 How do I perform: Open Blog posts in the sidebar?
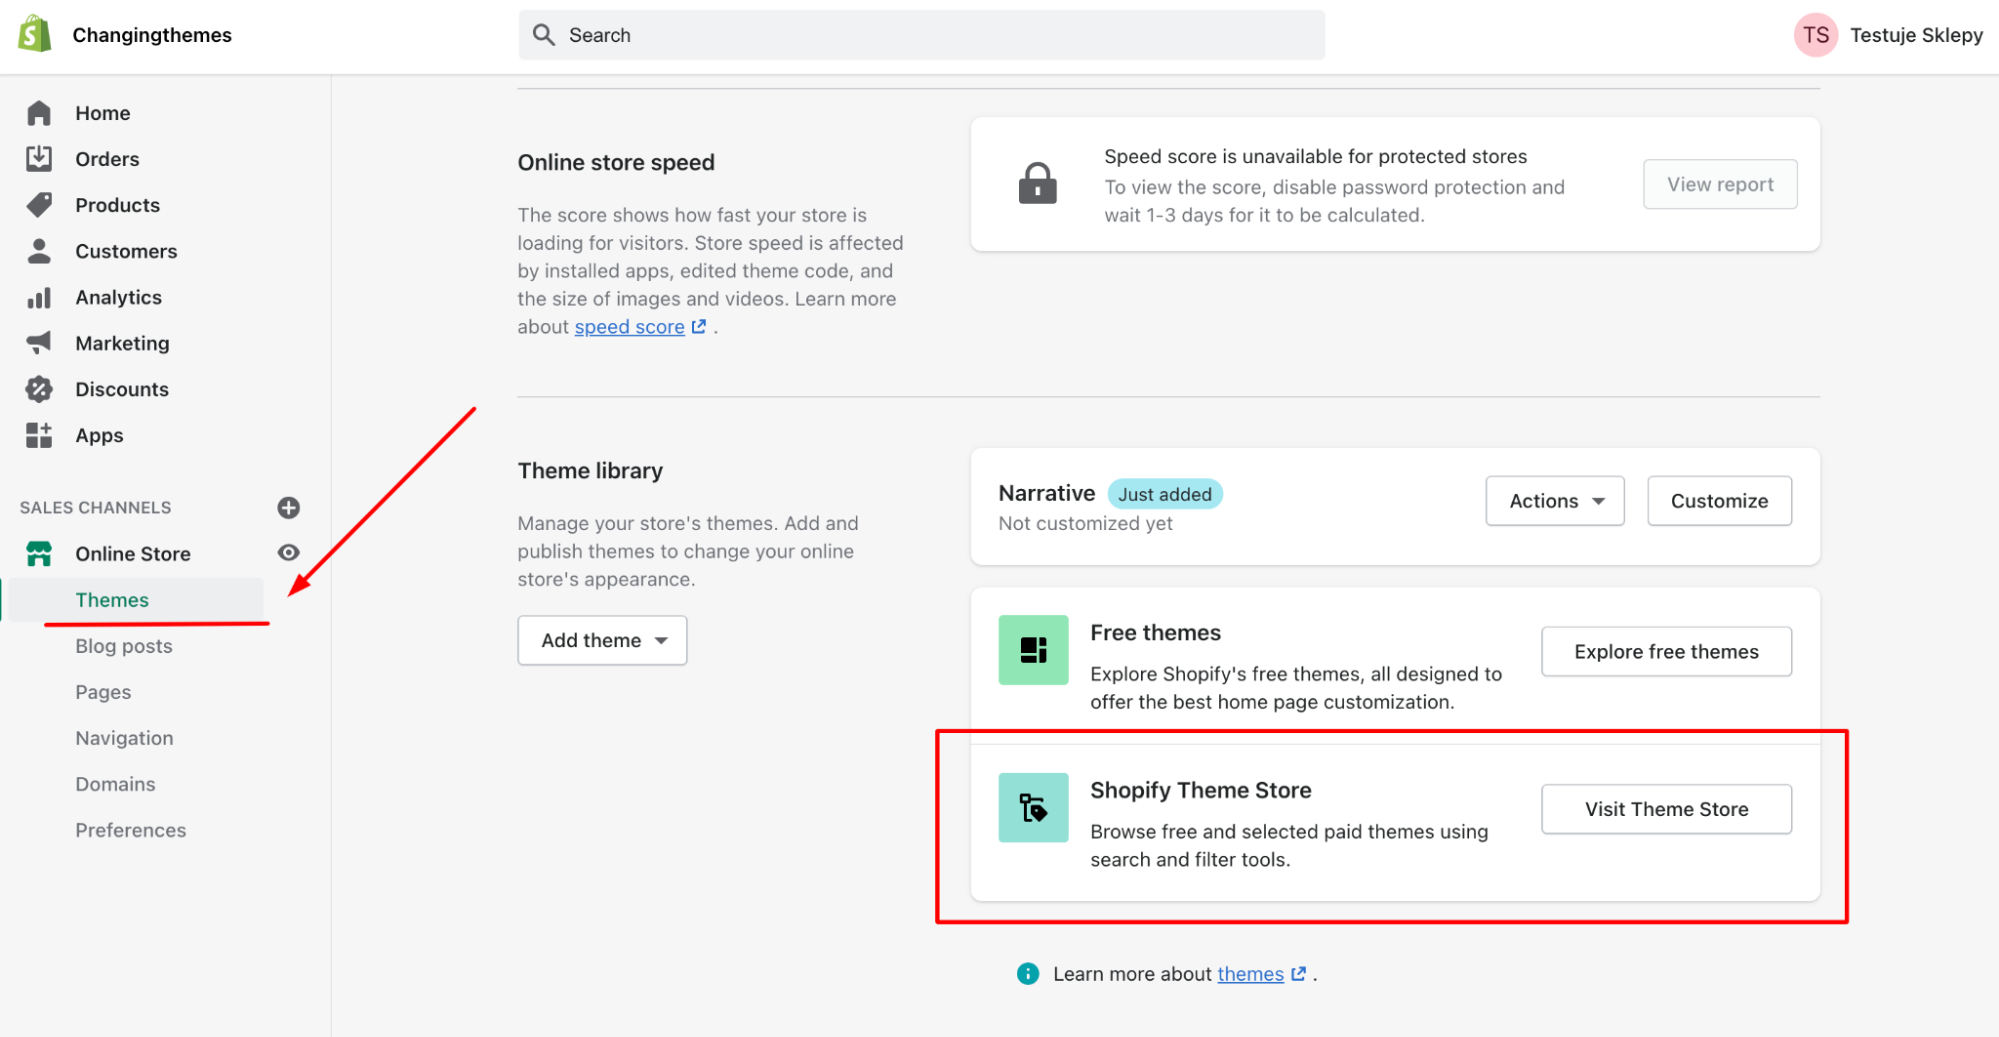[123, 645]
